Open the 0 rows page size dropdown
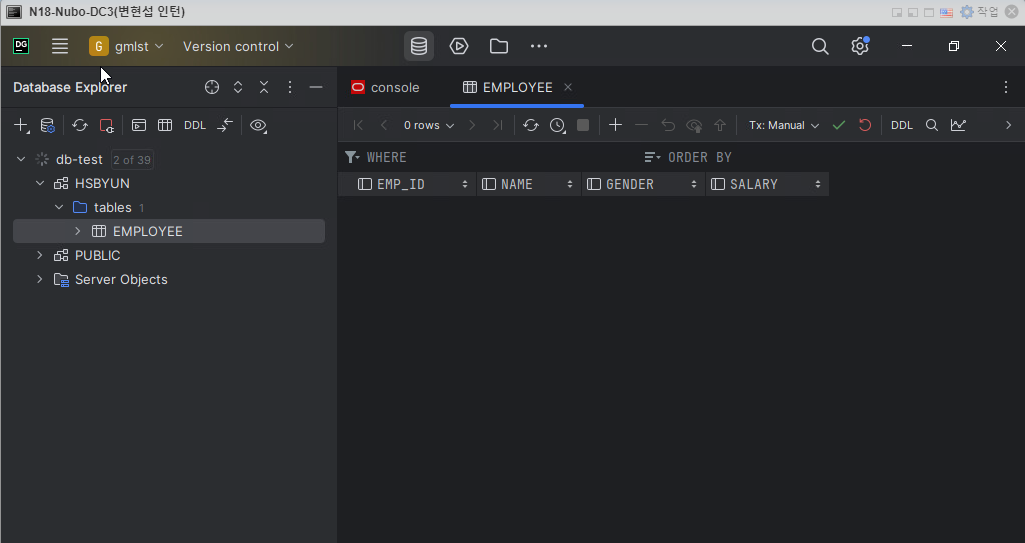Screen dimensions: 1025x543 pos(429,125)
